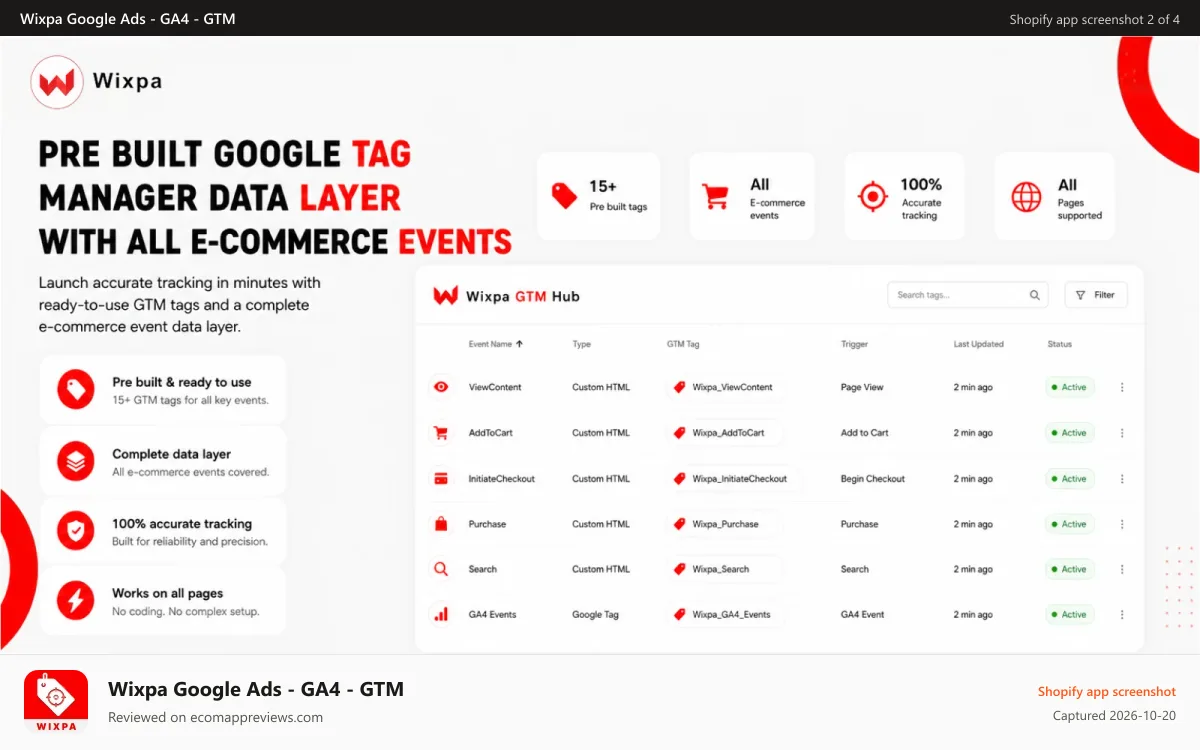The image size is (1200, 750).
Task: Click the tag icon beside Wixpa_Search
Action: [680, 569]
